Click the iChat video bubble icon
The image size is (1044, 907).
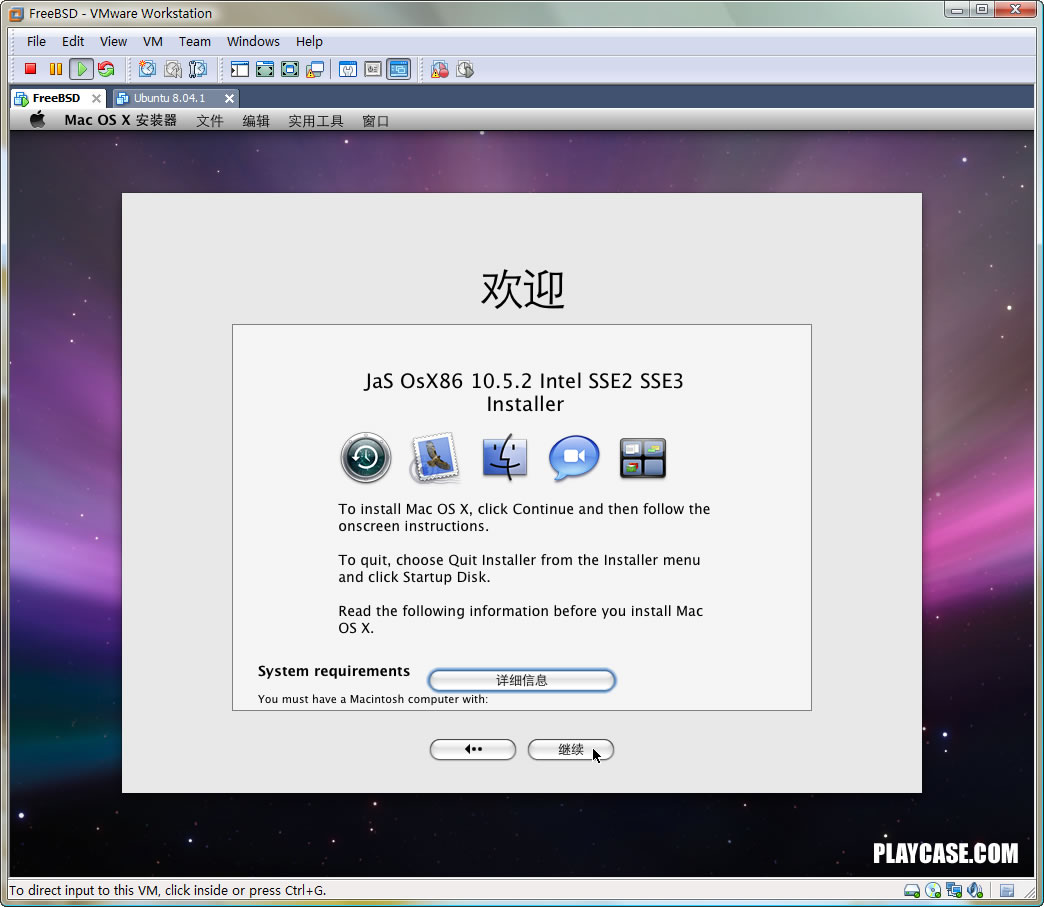click(x=573, y=457)
